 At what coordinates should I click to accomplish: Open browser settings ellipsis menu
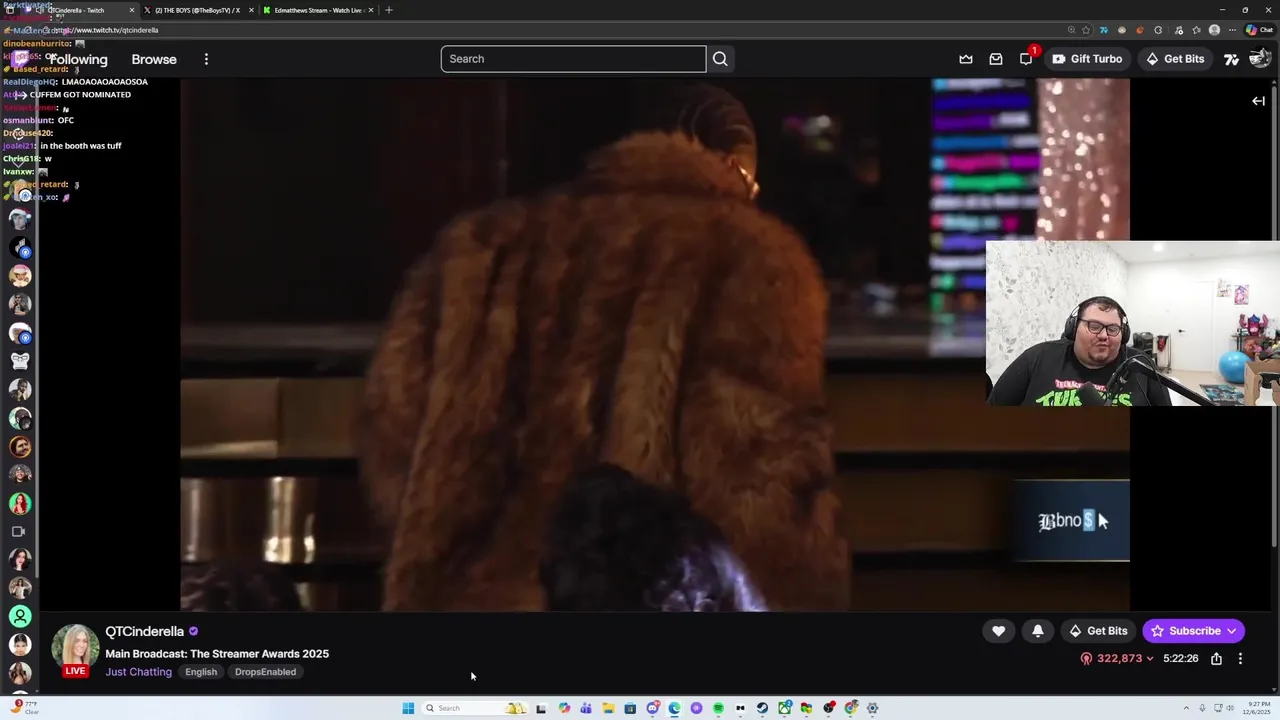tap(1232, 30)
